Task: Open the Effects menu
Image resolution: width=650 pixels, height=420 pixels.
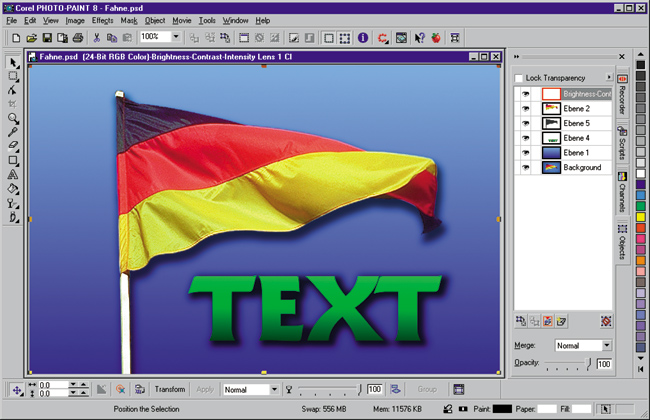Action: coord(102,20)
